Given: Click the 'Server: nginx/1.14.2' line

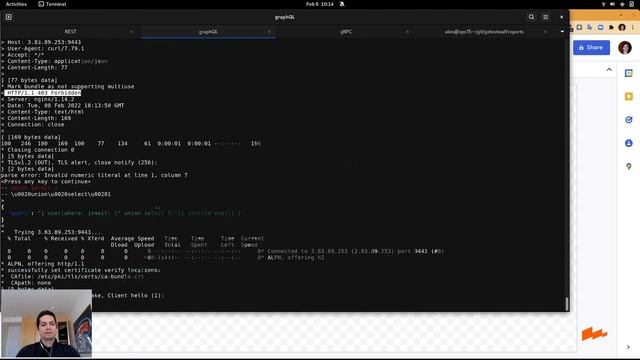Looking at the screenshot, I should coord(38,99).
